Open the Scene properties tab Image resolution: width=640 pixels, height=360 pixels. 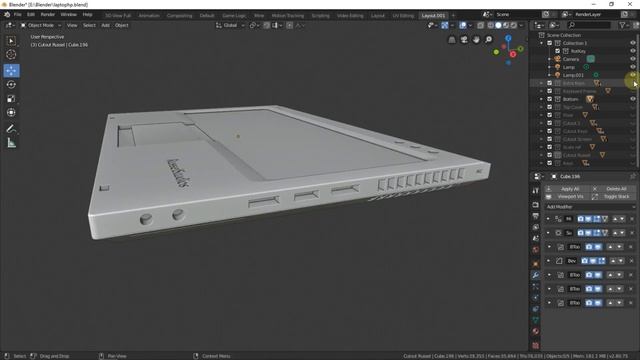coord(536,238)
